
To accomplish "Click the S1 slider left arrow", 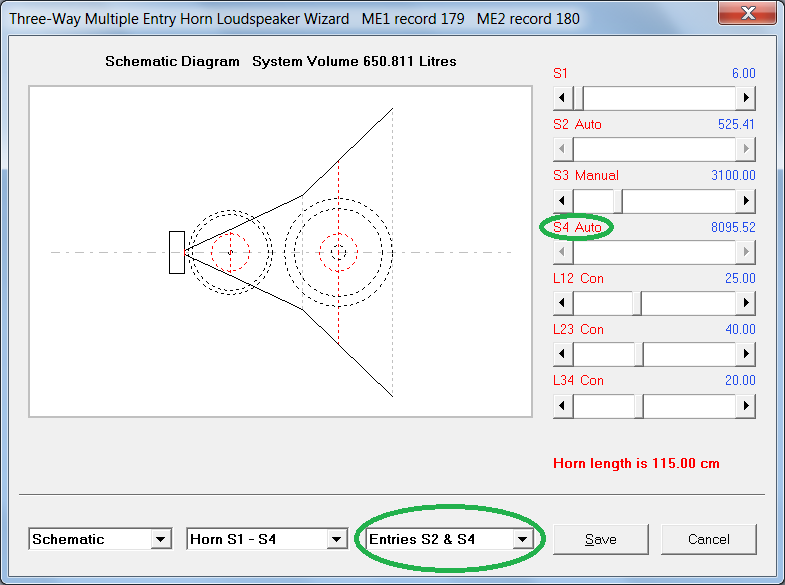I will [x=563, y=98].
